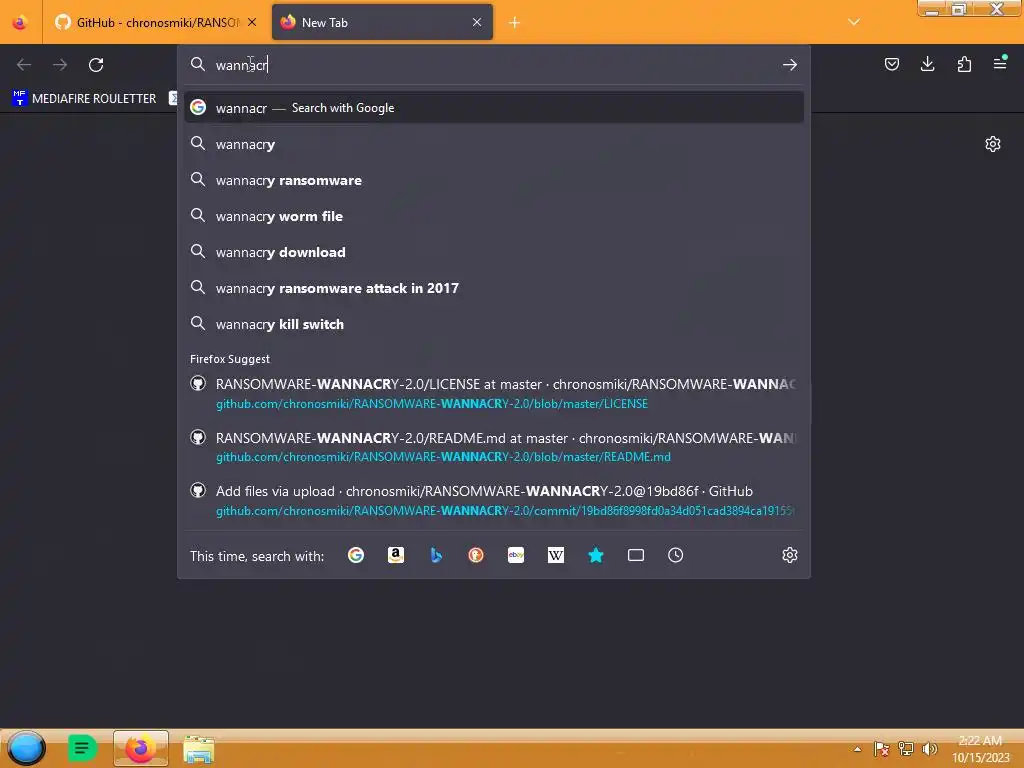This screenshot has width=1024, height=768.
Task: Search in History using clock icon
Action: [x=675, y=555]
